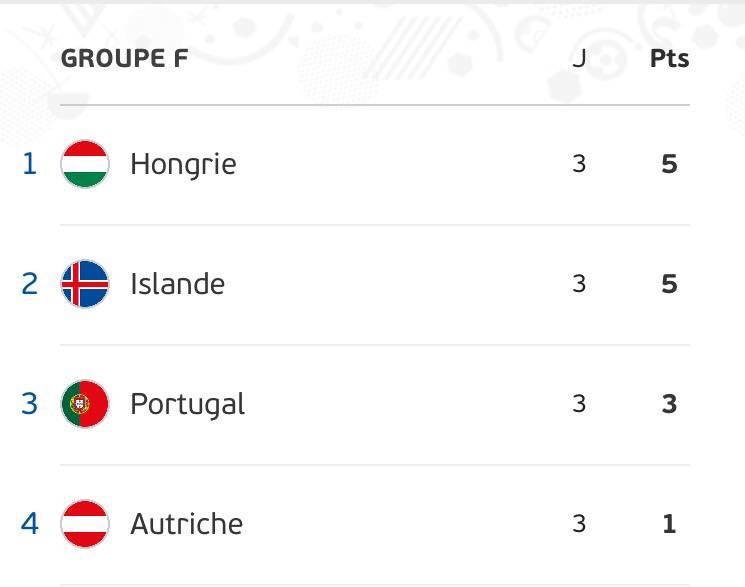Click the Iceland flag icon
745x587 pixels.
(x=85, y=284)
